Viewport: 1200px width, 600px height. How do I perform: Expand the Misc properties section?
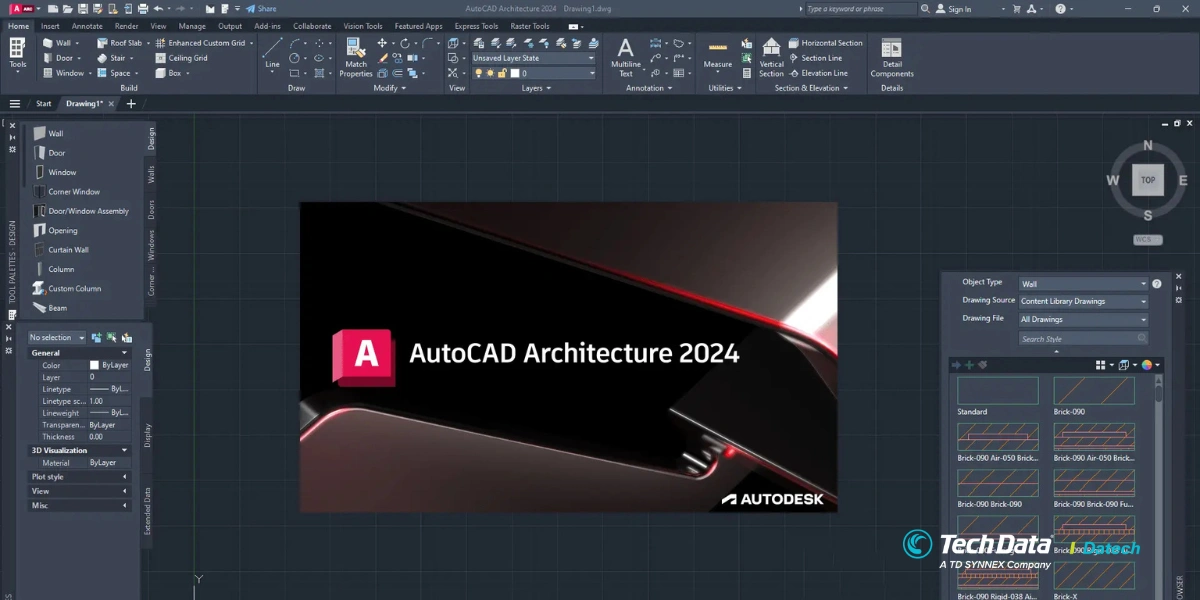click(79, 506)
